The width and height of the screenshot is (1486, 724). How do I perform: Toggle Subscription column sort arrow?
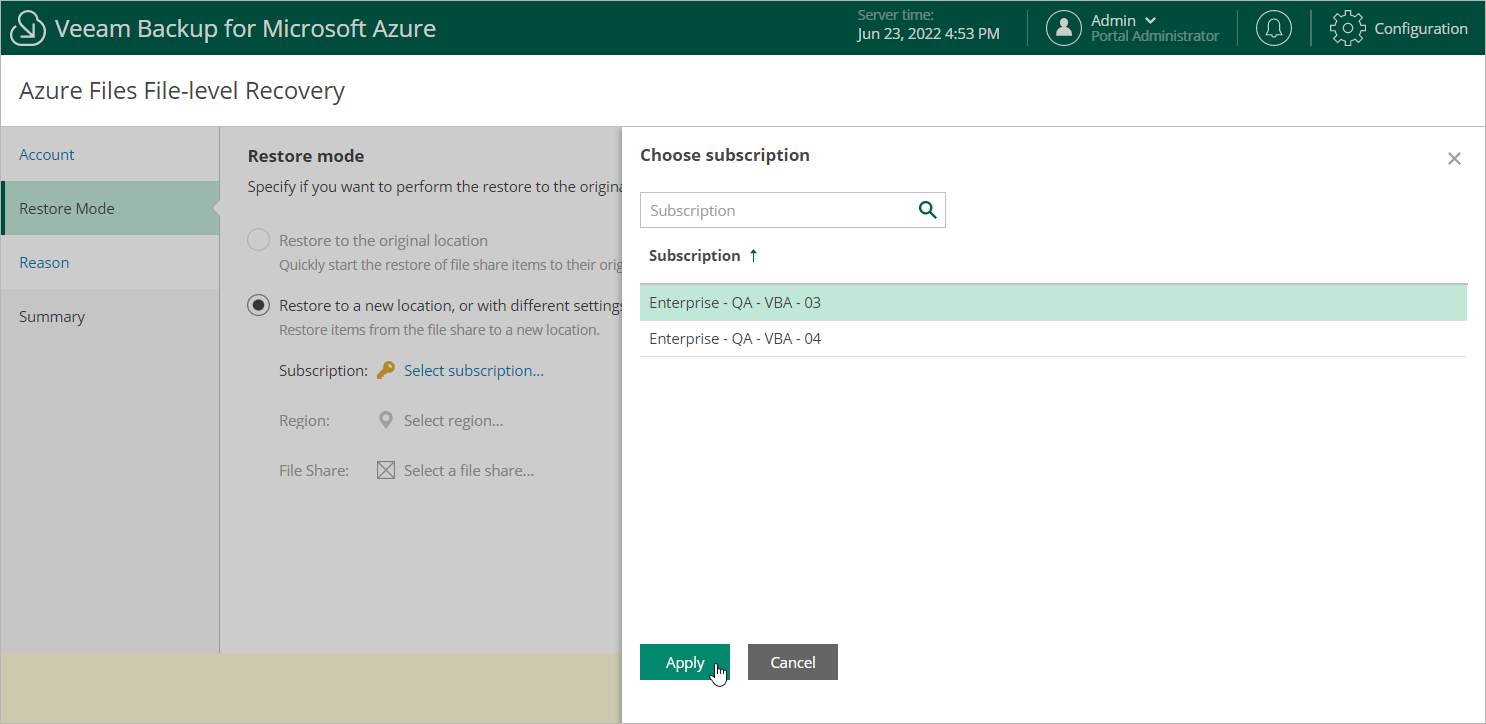click(x=753, y=256)
